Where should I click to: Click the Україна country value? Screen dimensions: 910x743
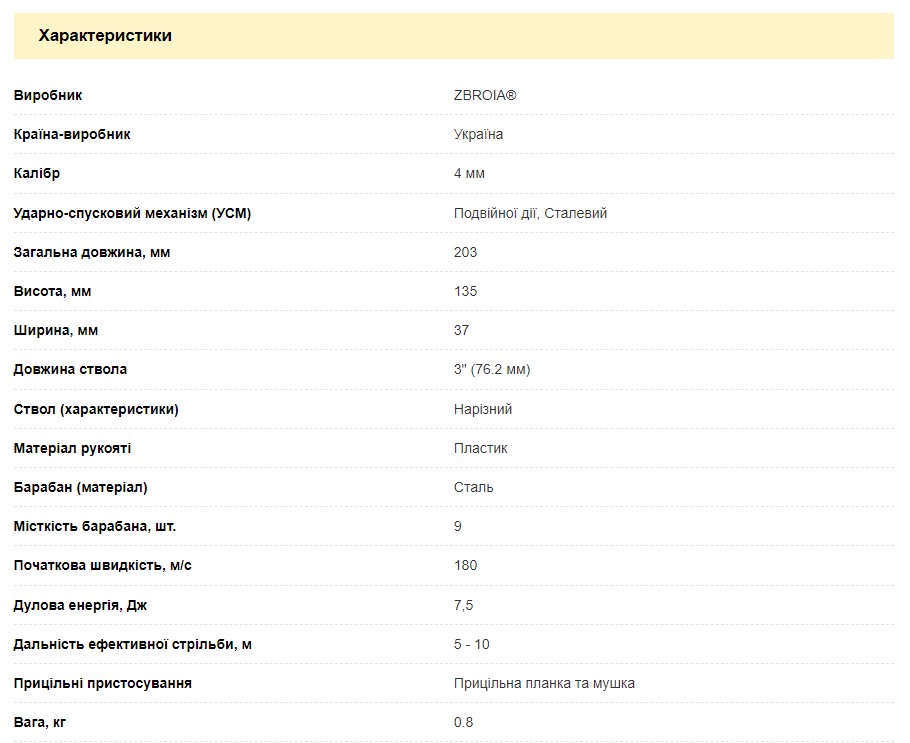coord(478,134)
